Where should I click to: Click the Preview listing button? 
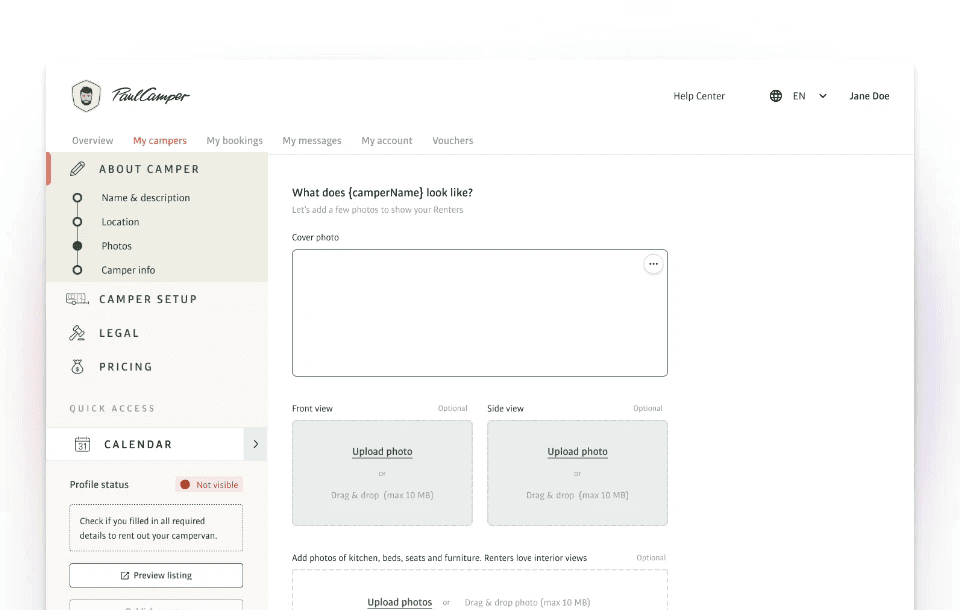[x=156, y=576]
